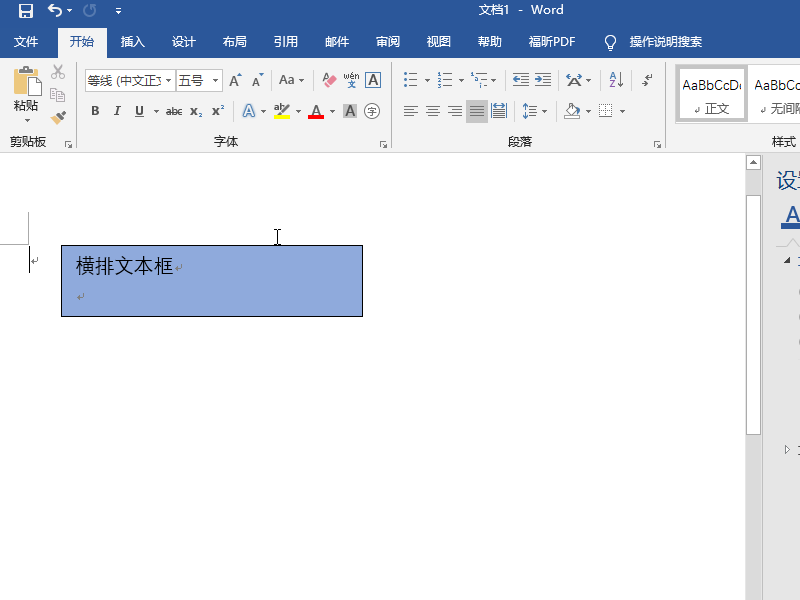Switch to the 布局 tab

pos(235,42)
